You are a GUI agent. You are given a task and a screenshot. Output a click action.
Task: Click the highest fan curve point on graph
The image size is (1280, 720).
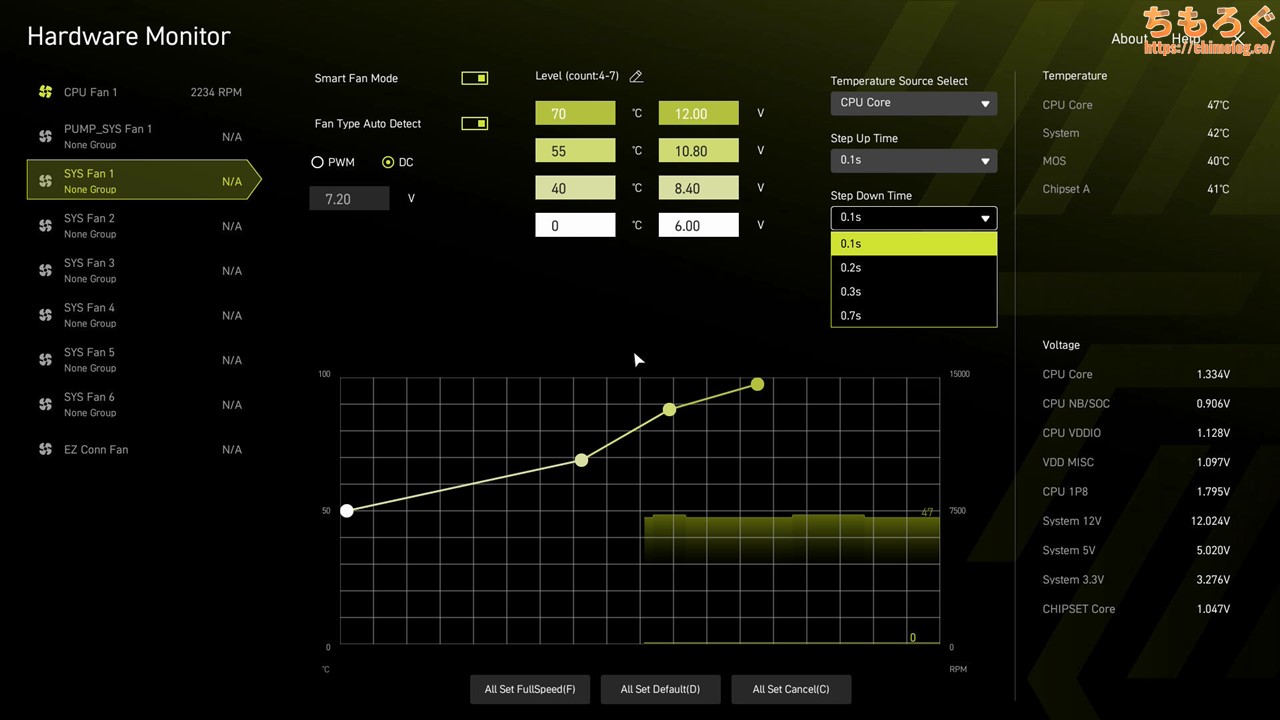[758, 384]
